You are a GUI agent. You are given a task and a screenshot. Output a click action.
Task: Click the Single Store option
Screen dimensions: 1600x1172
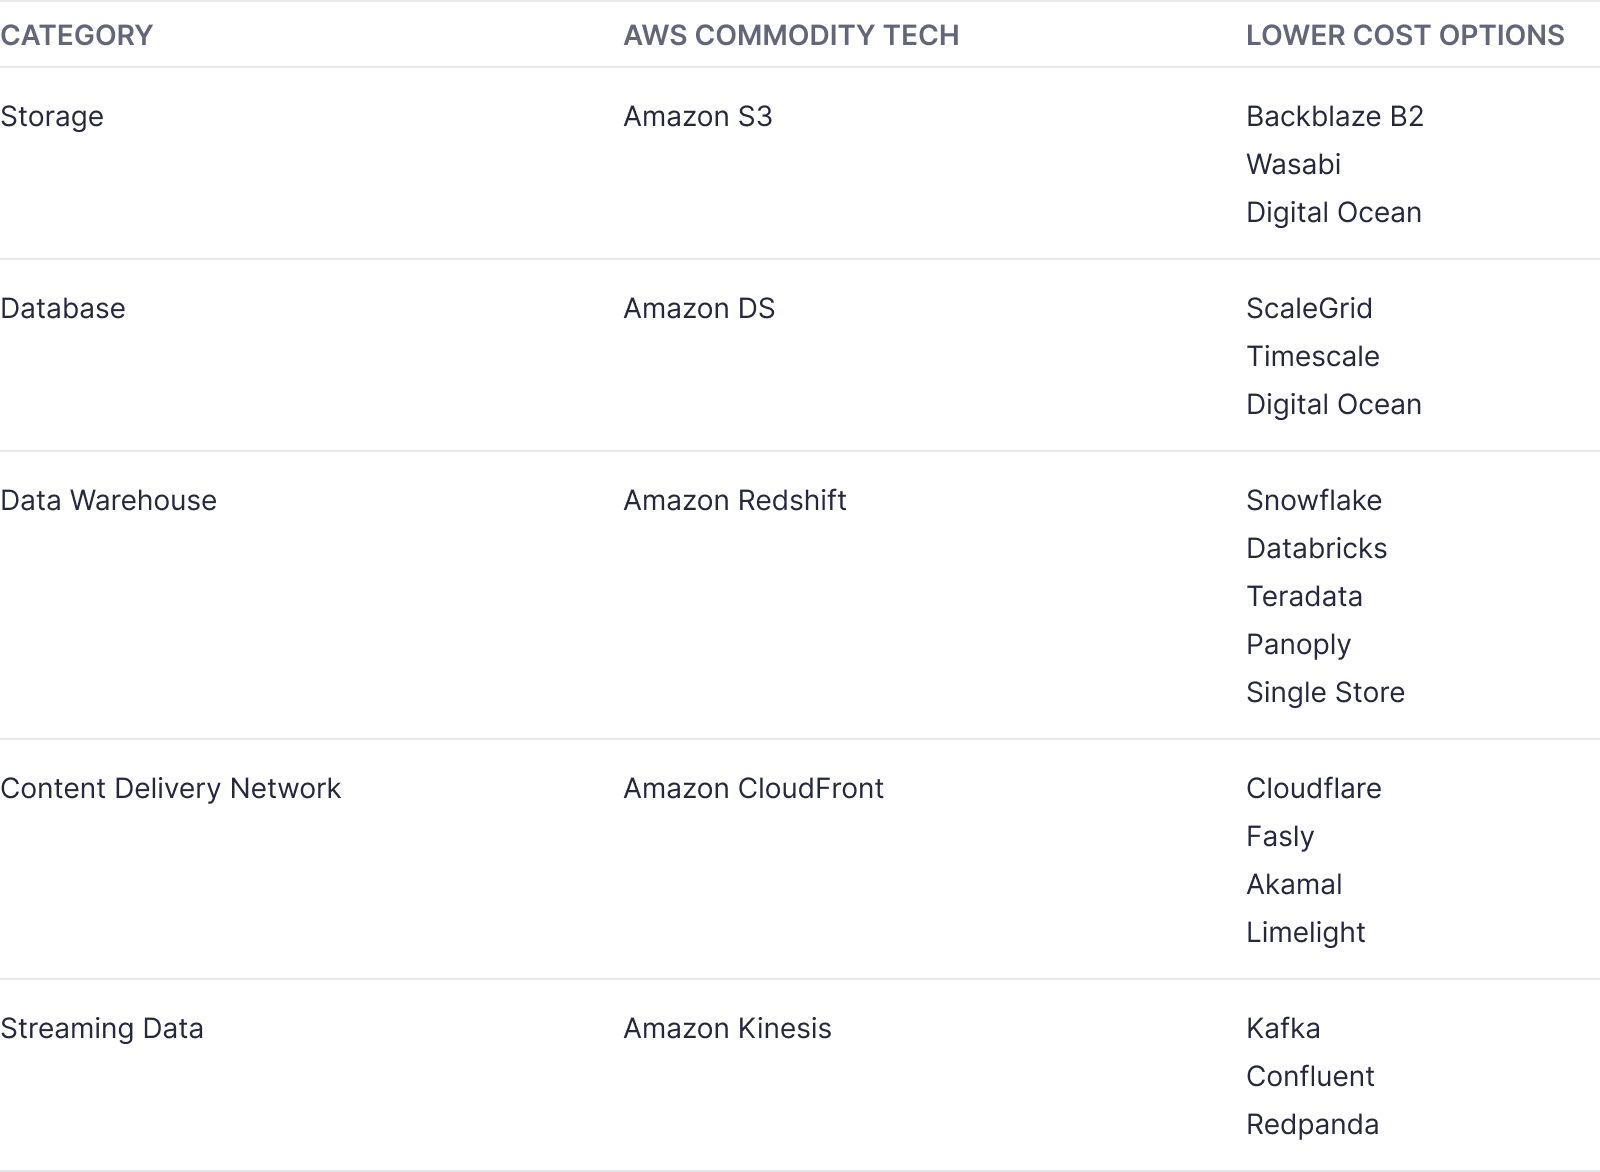1325,692
